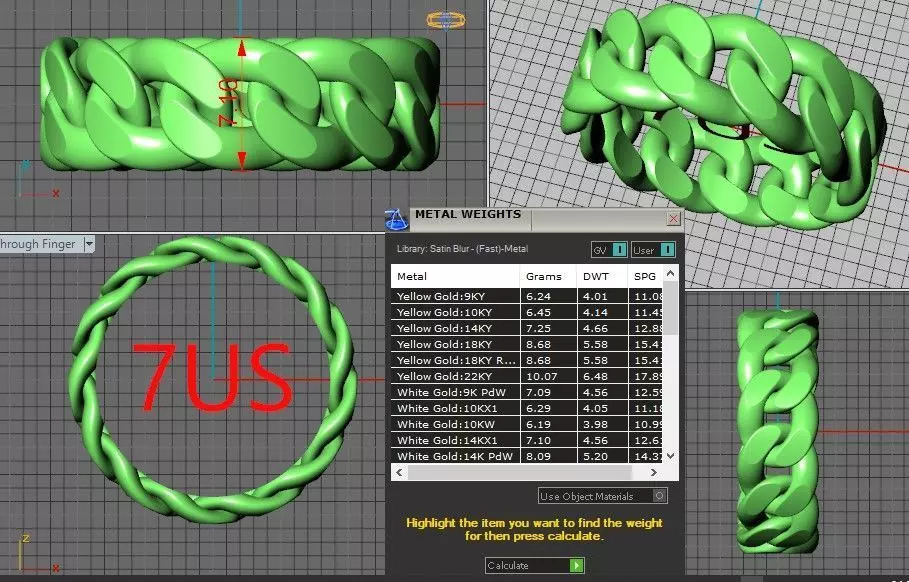
Task: Click the 6.29 grams value
Action: point(538,408)
